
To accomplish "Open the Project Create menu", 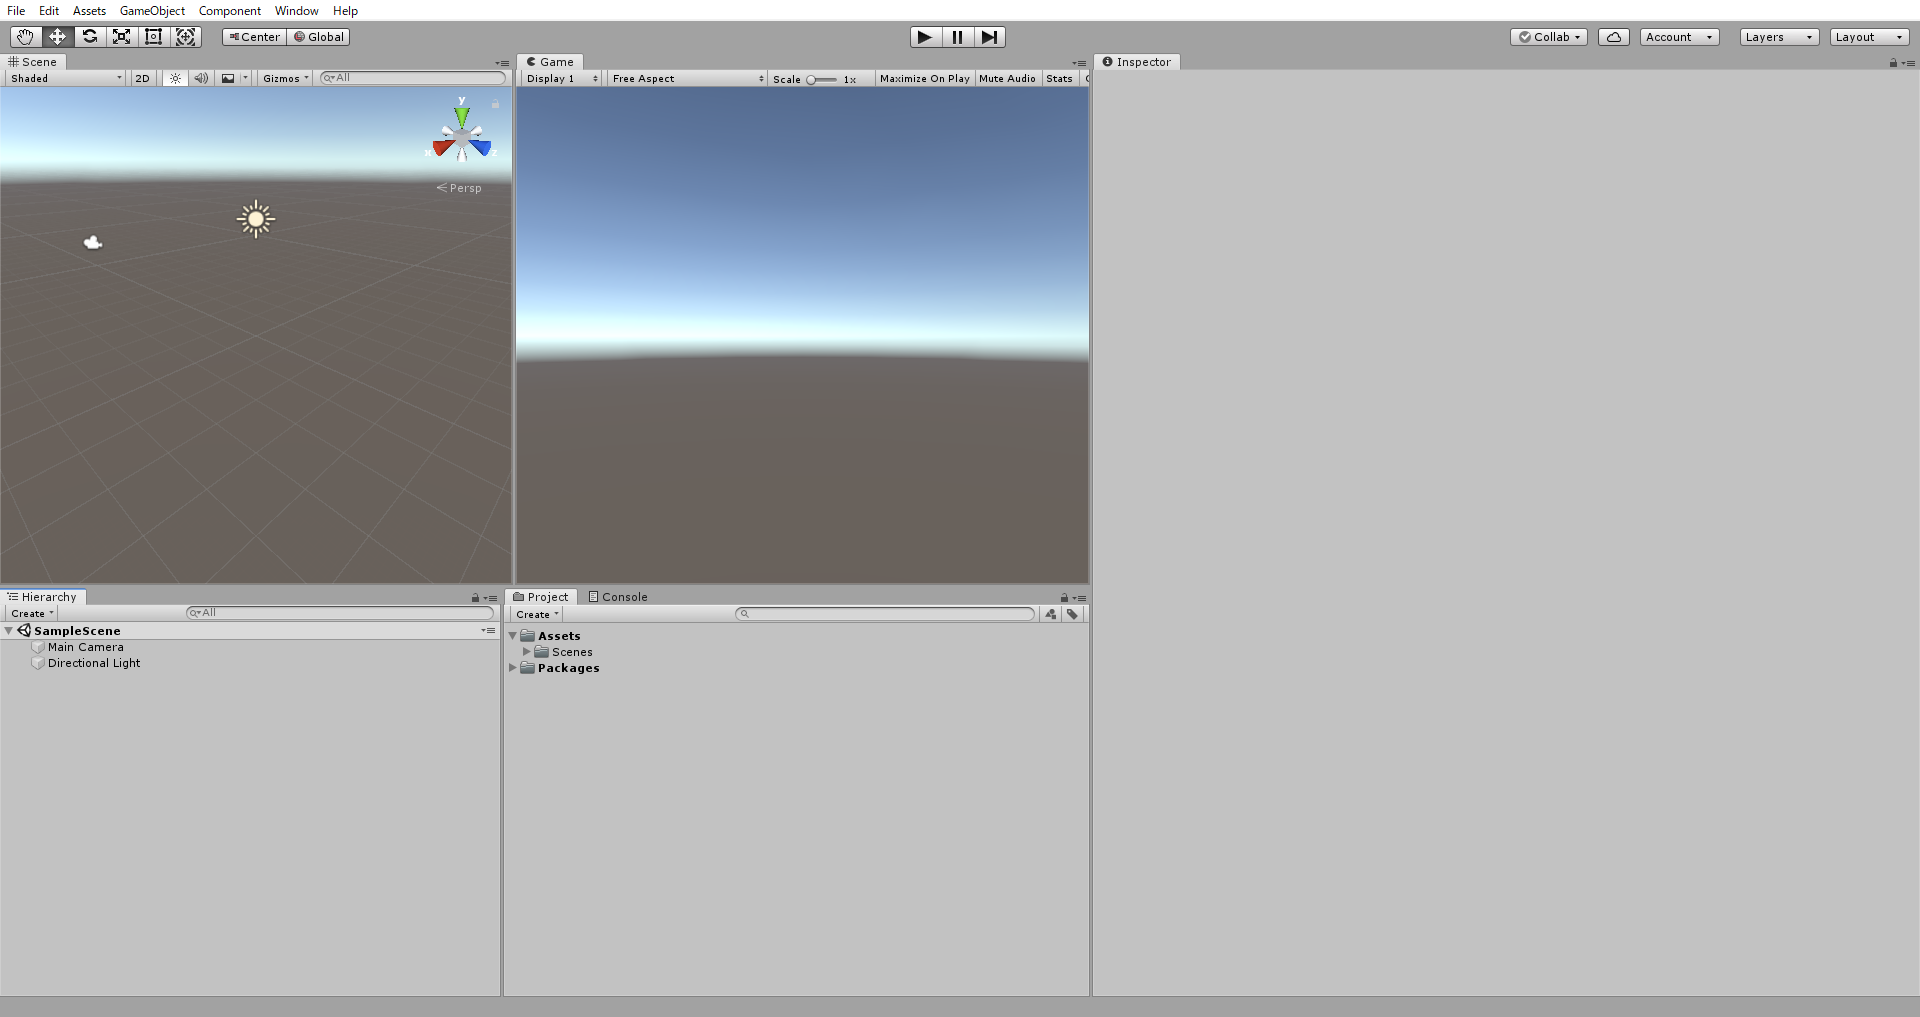I will (537, 614).
